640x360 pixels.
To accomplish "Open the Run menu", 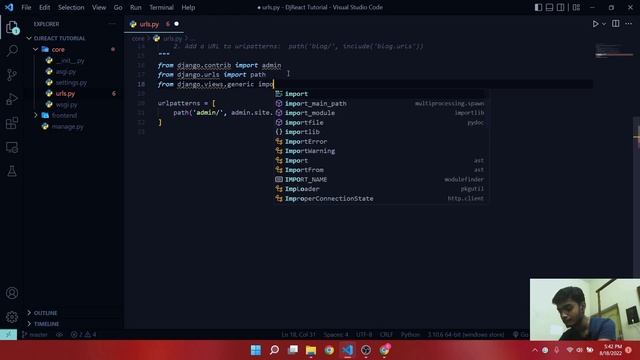I will (x=136, y=7).
